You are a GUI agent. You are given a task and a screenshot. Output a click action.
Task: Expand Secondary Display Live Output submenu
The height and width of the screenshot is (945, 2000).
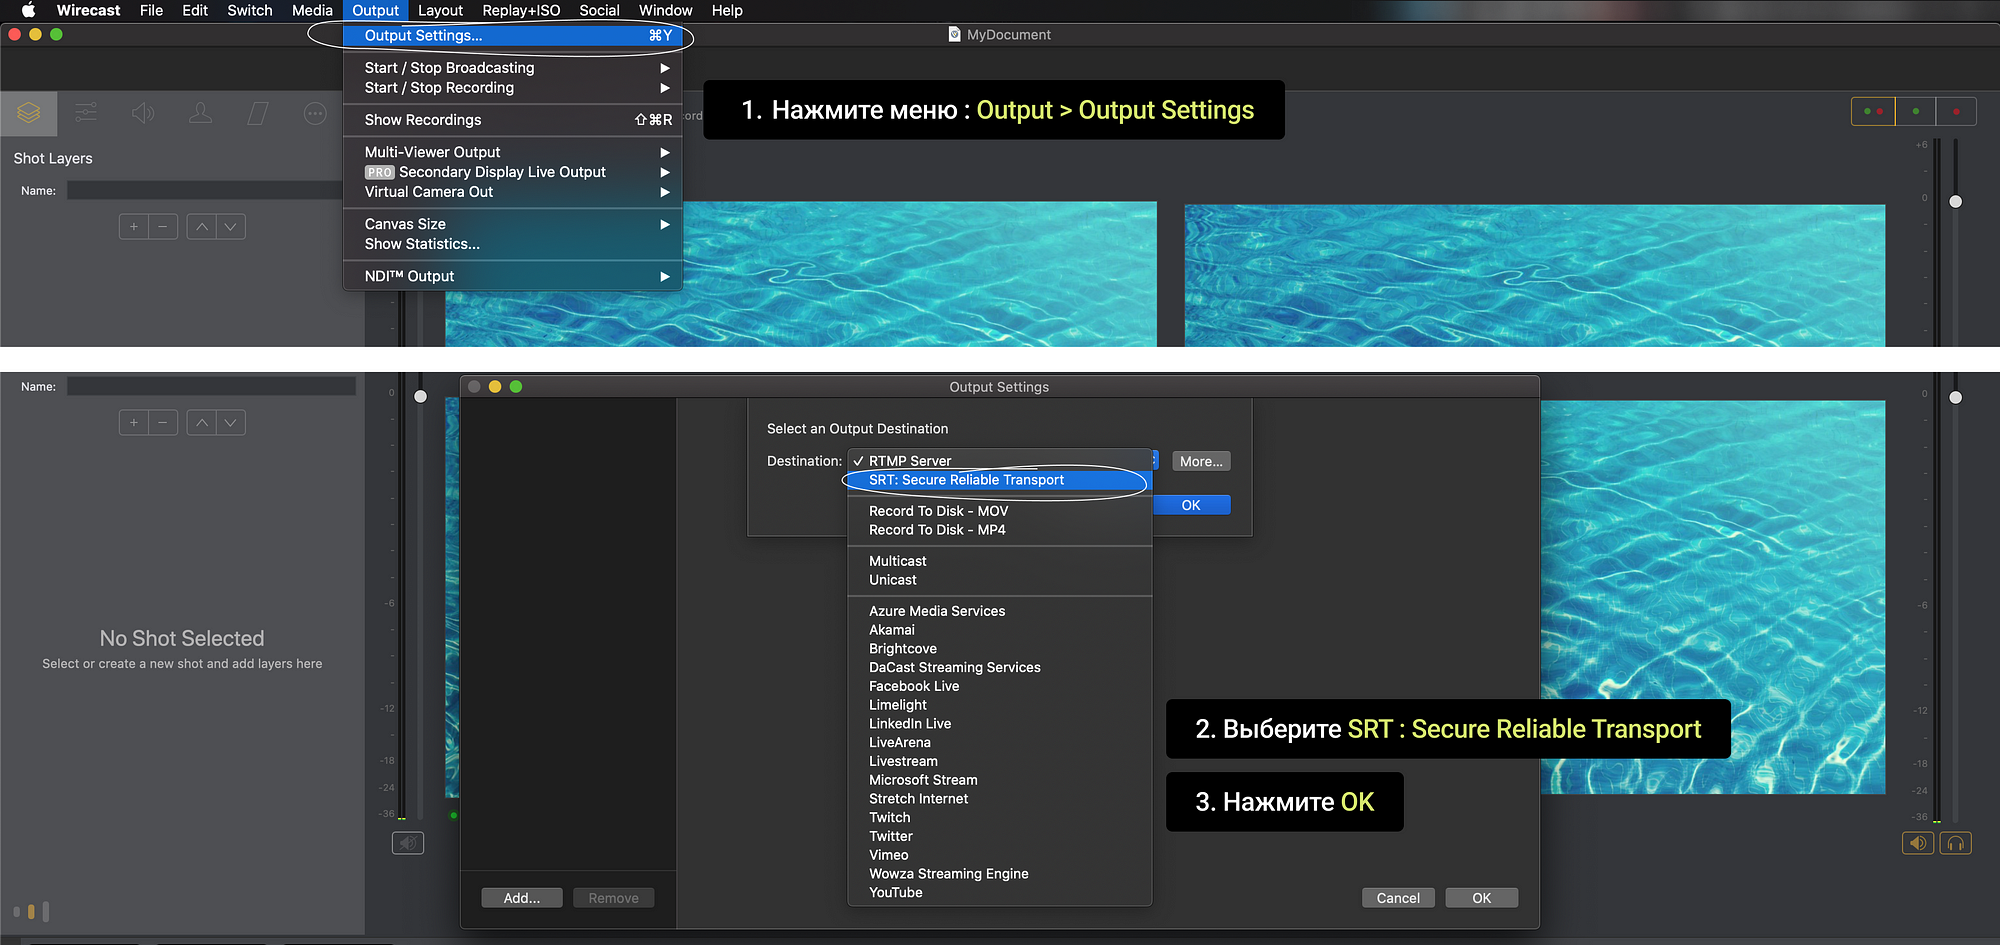(x=512, y=172)
